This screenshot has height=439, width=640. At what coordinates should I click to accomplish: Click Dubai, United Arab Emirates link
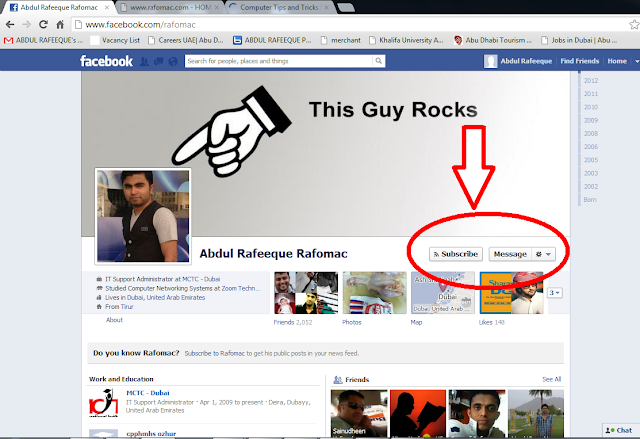[166, 297]
